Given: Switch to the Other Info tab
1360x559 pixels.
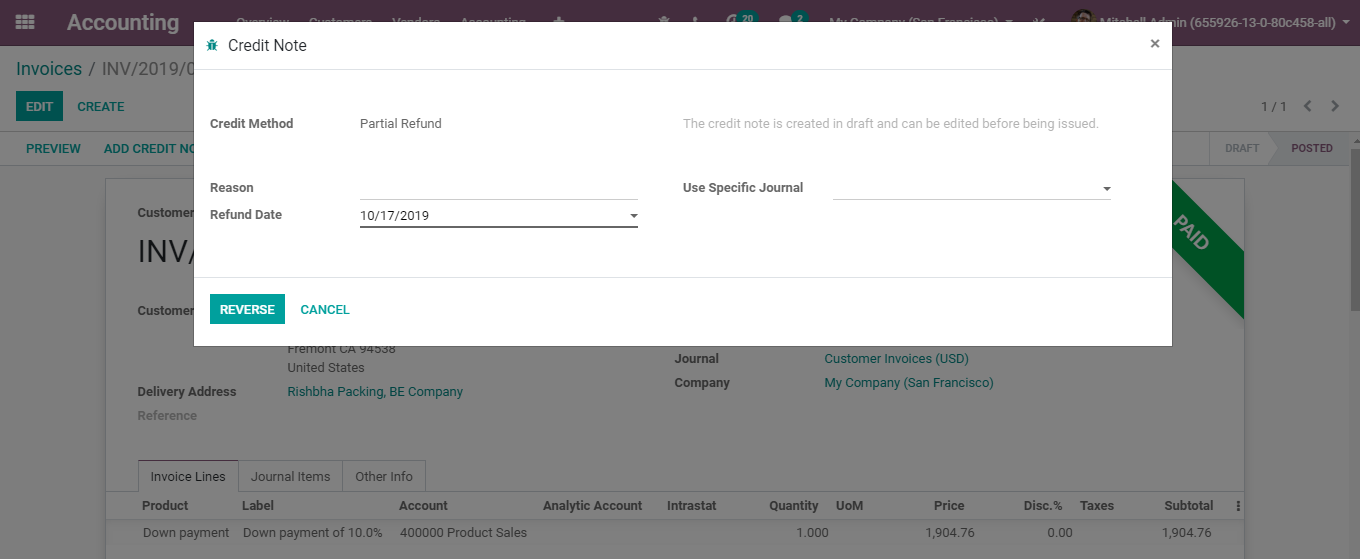Looking at the screenshot, I should [x=384, y=476].
